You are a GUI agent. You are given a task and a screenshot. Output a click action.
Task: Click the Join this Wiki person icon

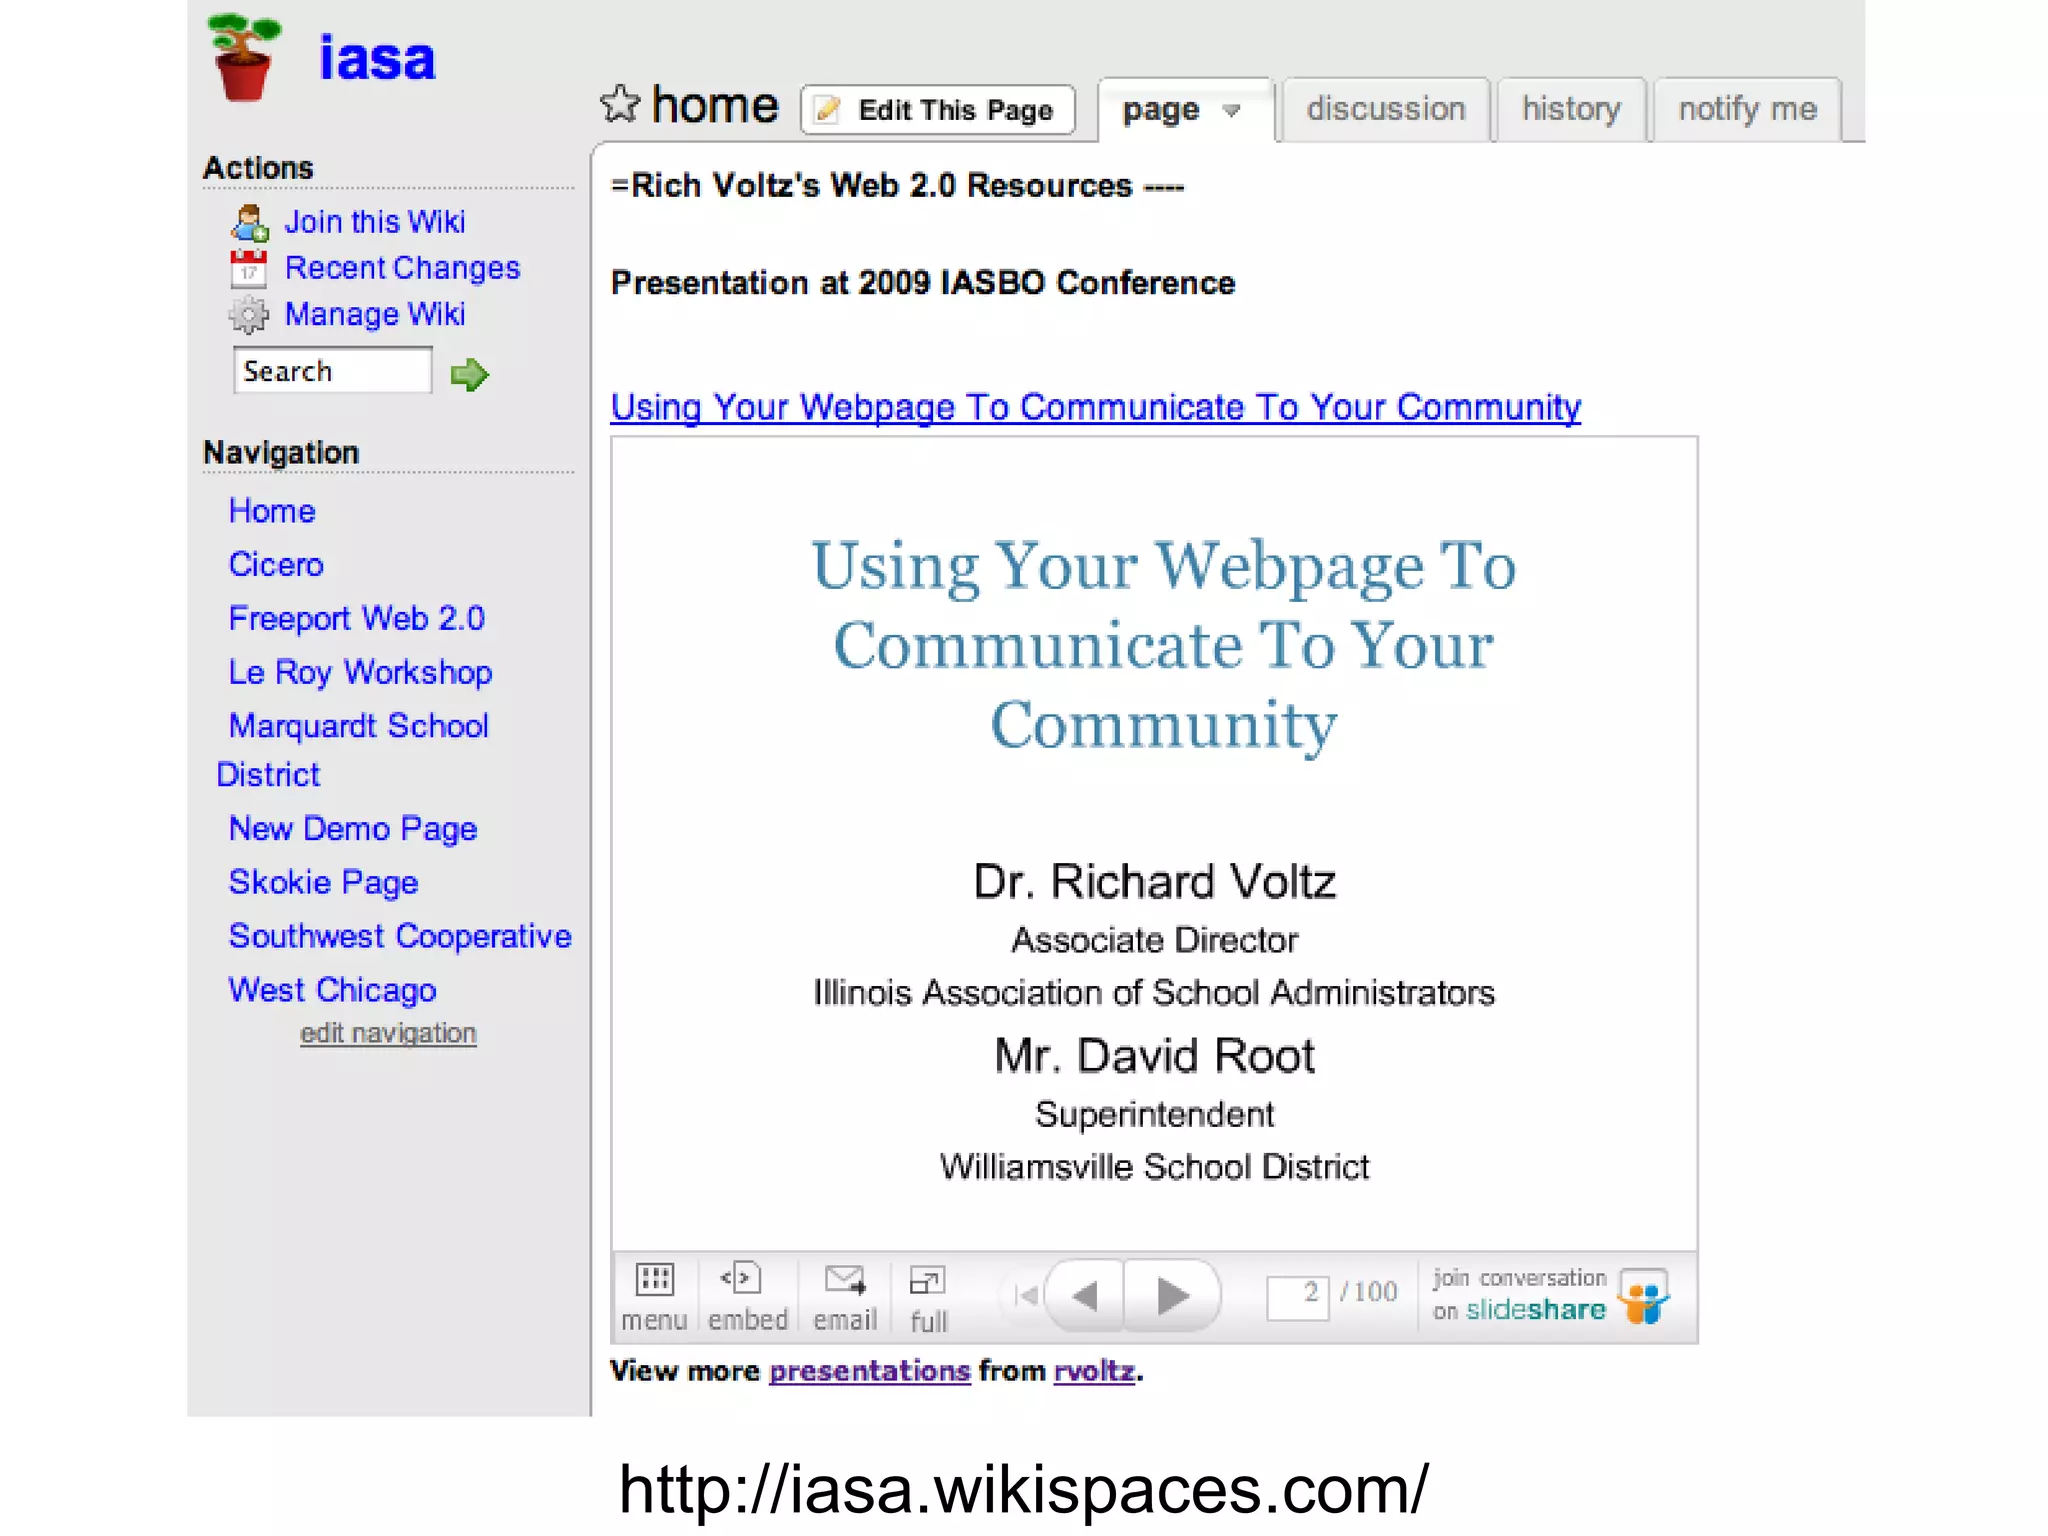point(250,222)
